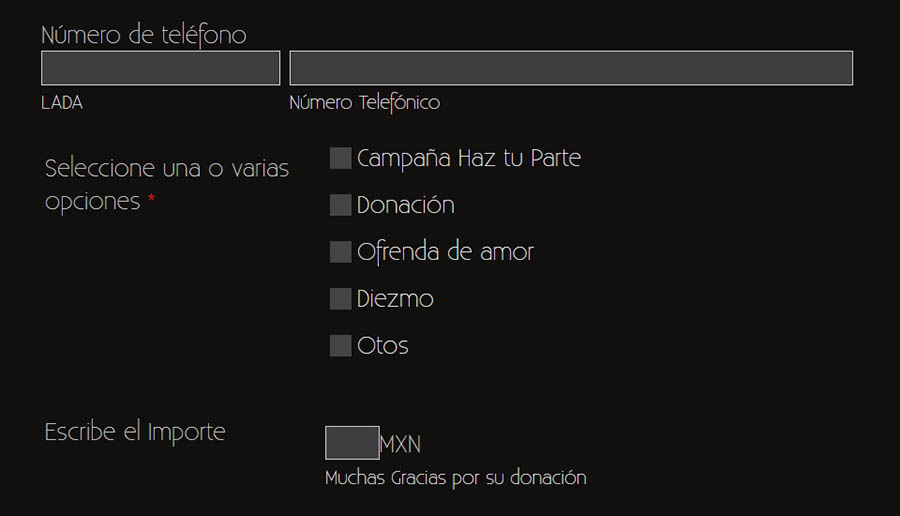The image size is (900, 516).
Task: Click the "Diezmo" option label text
Action: [x=395, y=299]
